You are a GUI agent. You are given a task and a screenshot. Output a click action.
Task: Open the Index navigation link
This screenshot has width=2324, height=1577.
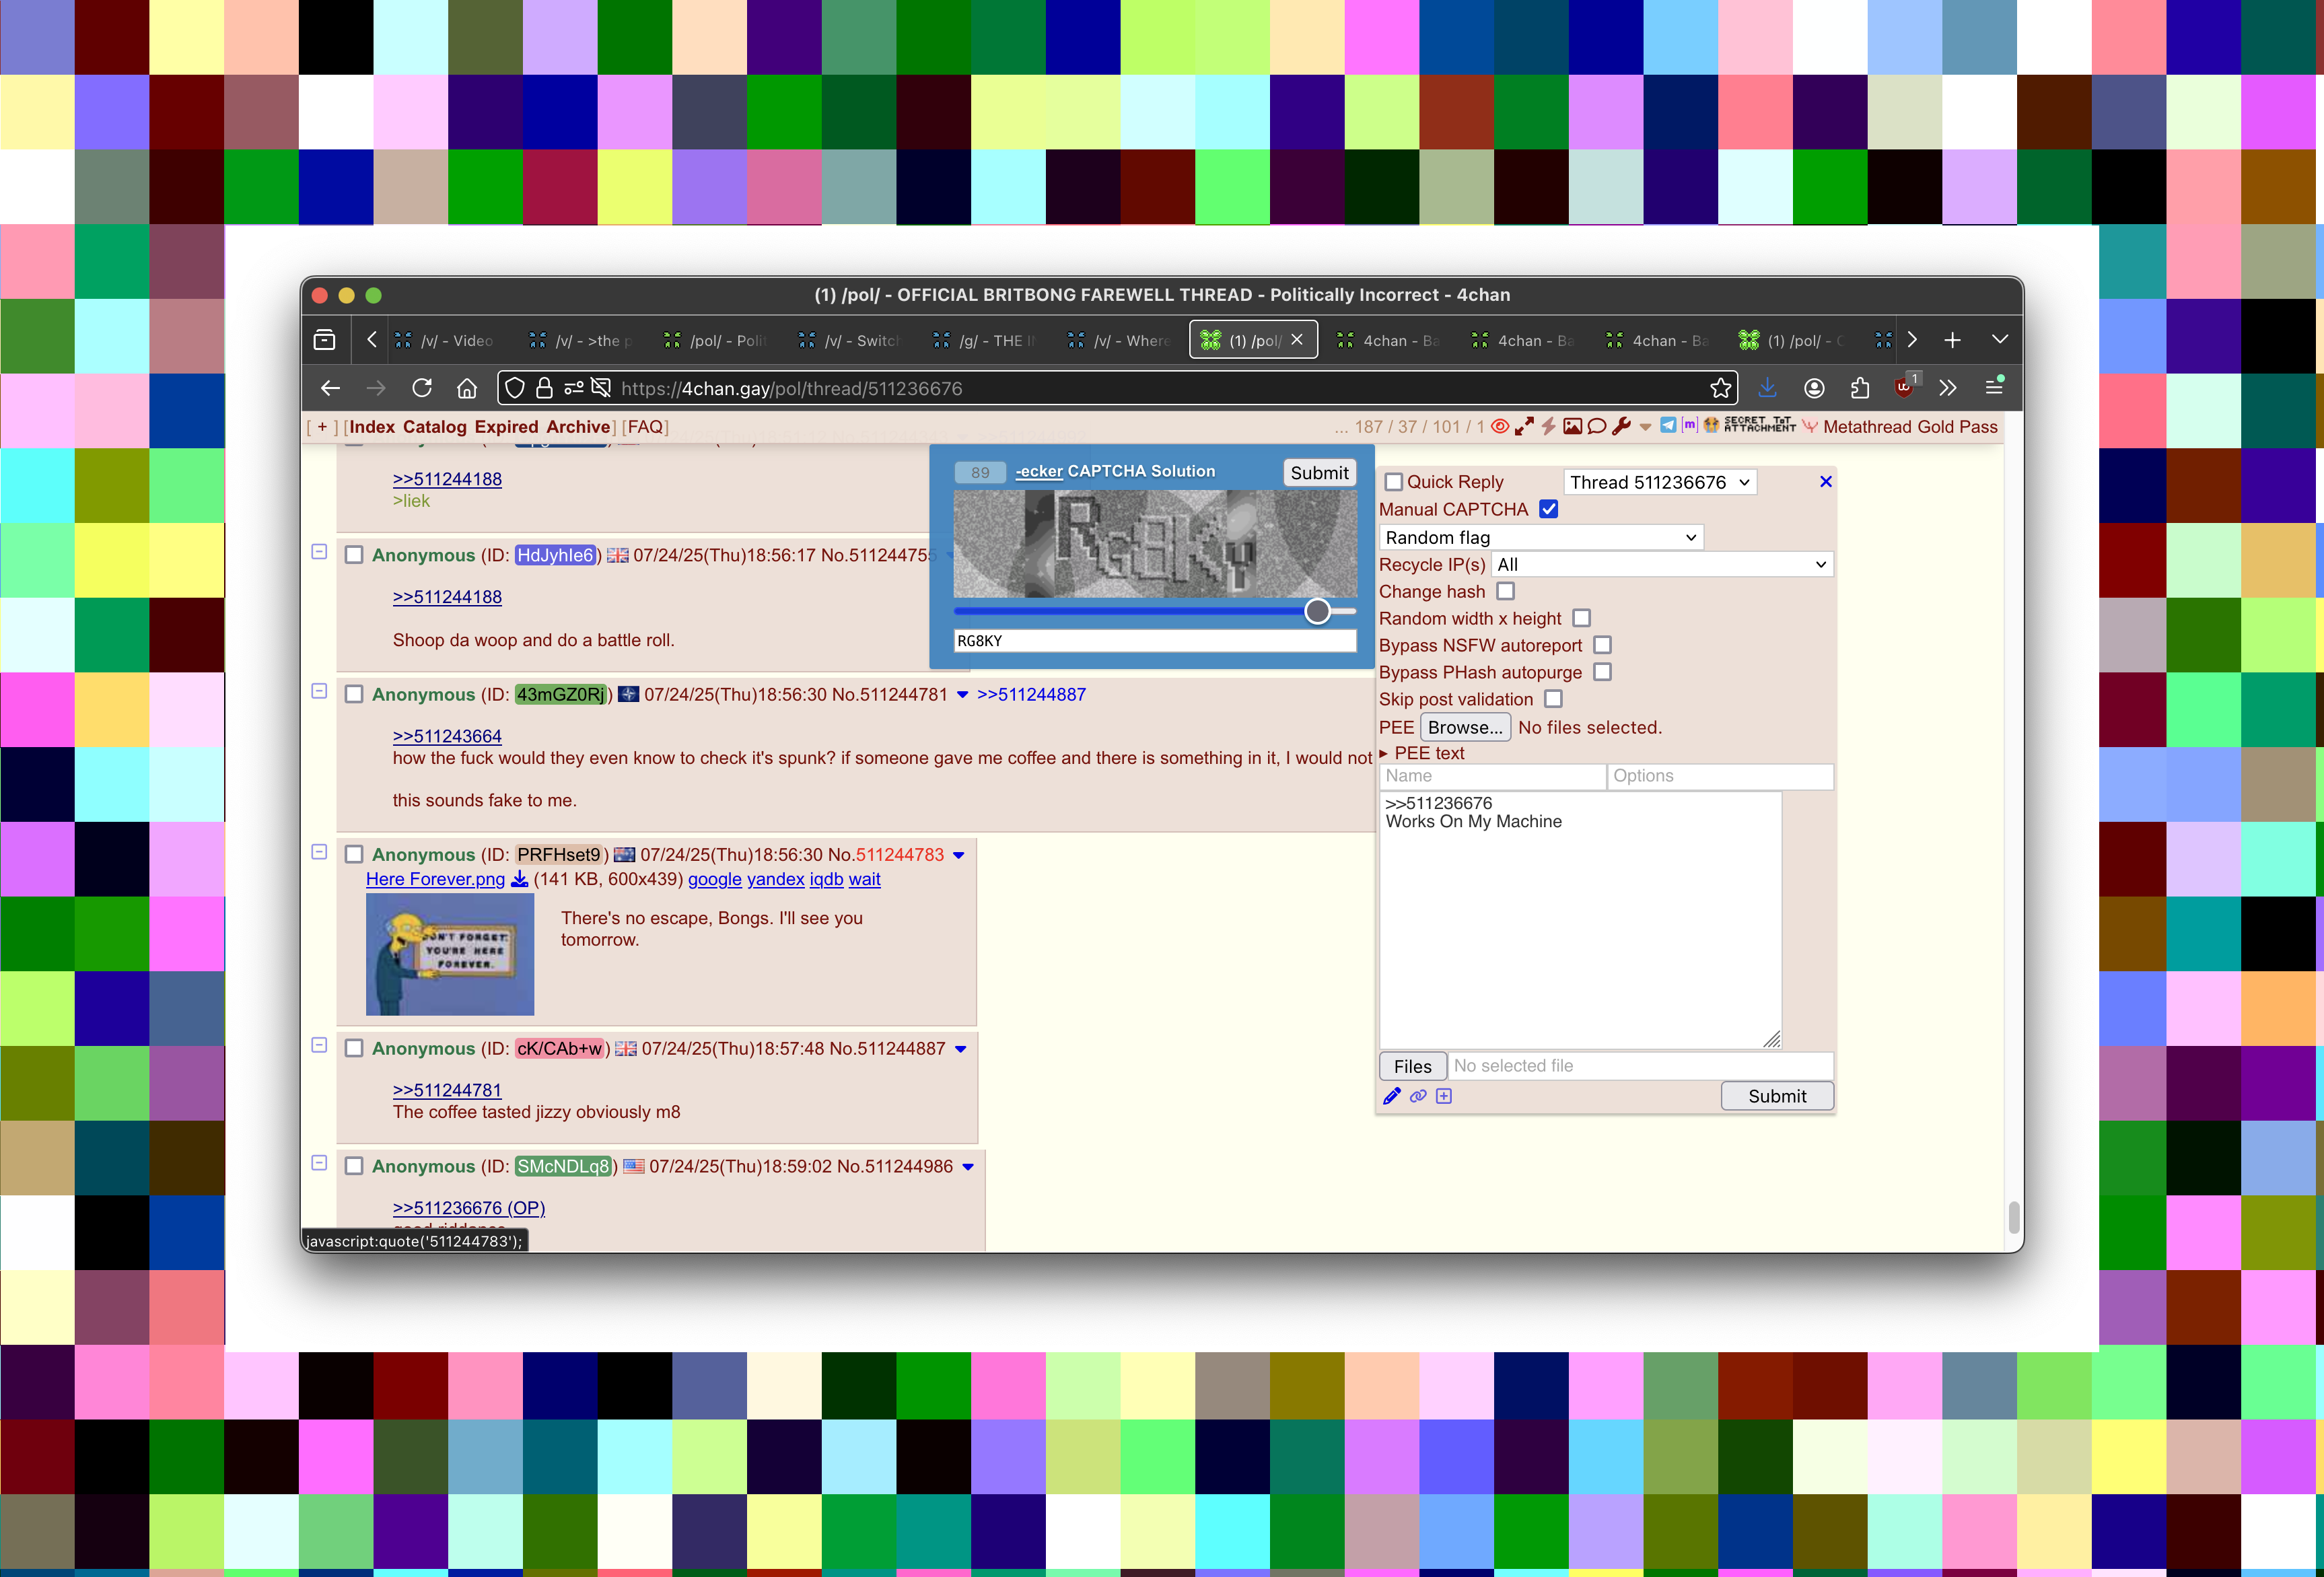[x=372, y=427]
